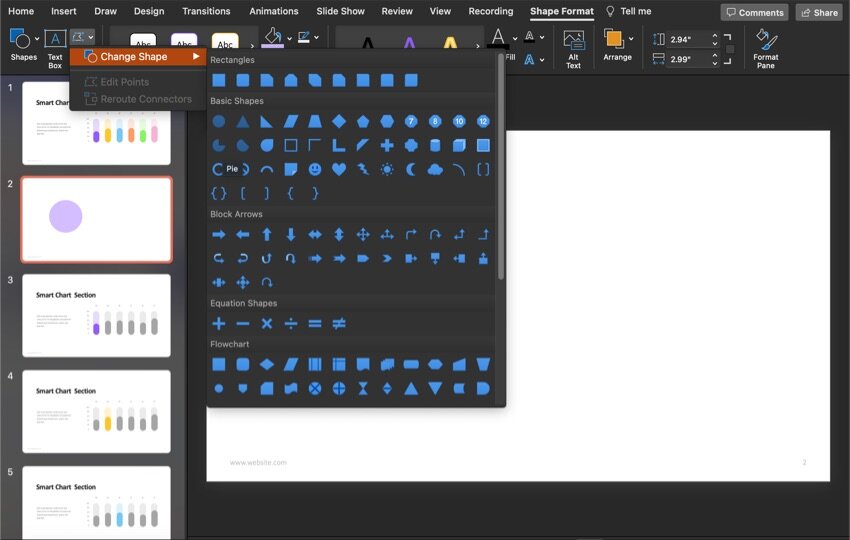Screen dimensions: 850x540
Task: Open the Comments button
Action: 754,12
